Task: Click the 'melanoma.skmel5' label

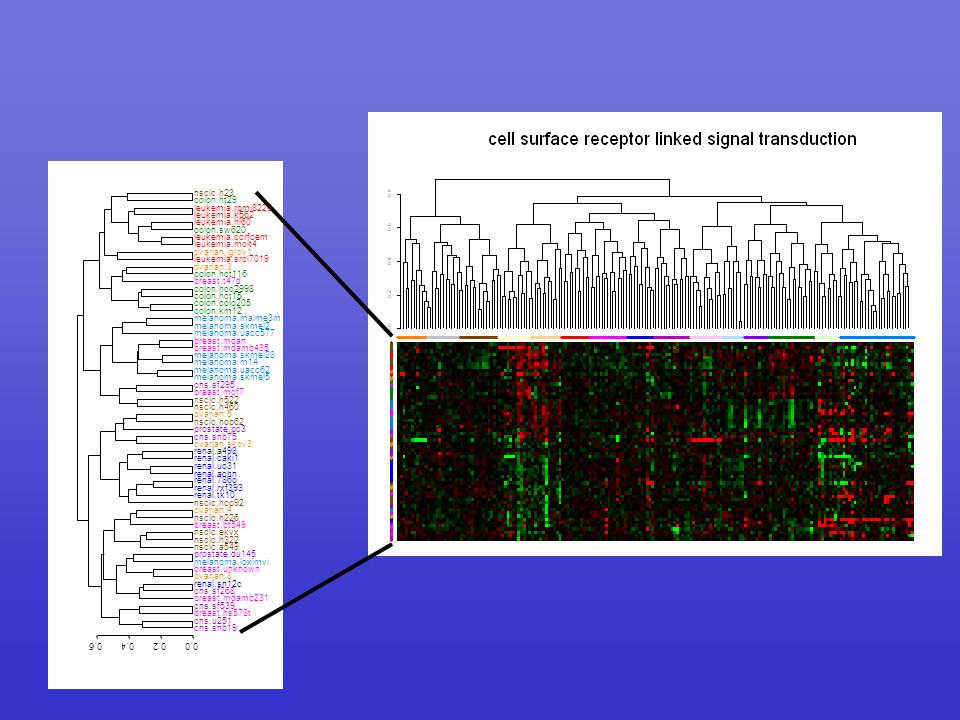Action: (x=232, y=377)
